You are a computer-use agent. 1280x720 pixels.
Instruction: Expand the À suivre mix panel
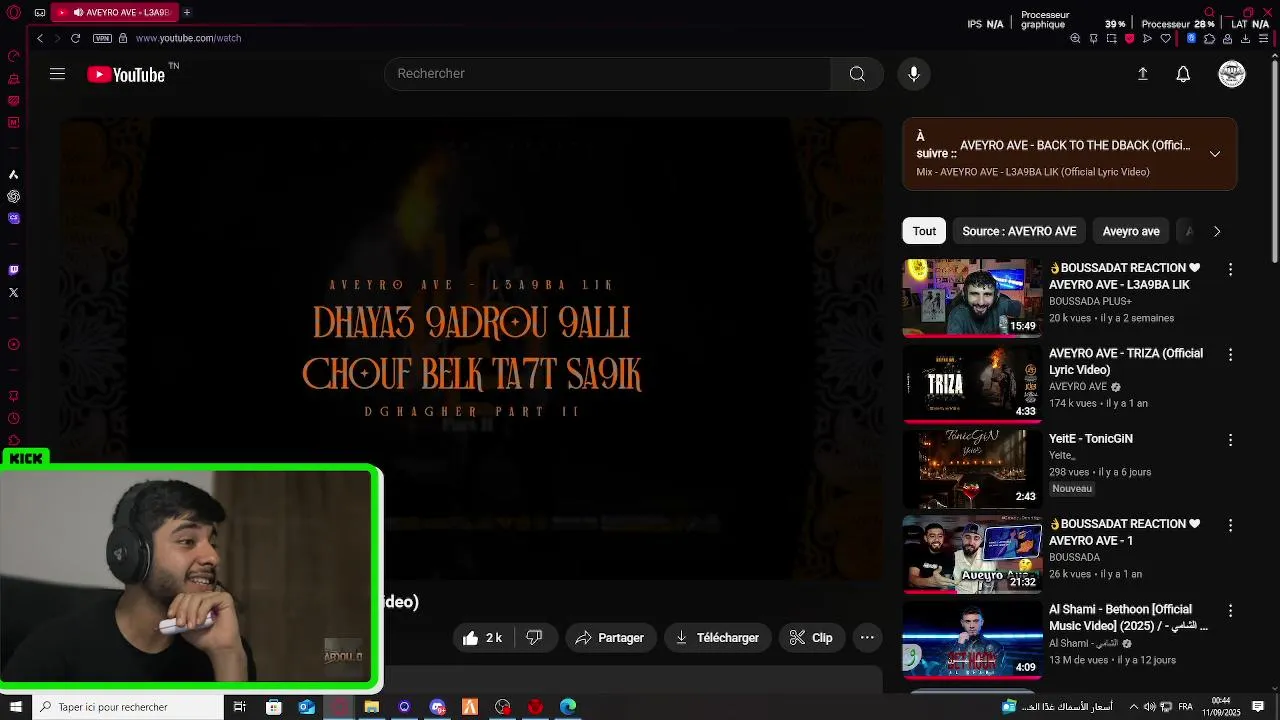[x=1215, y=154]
